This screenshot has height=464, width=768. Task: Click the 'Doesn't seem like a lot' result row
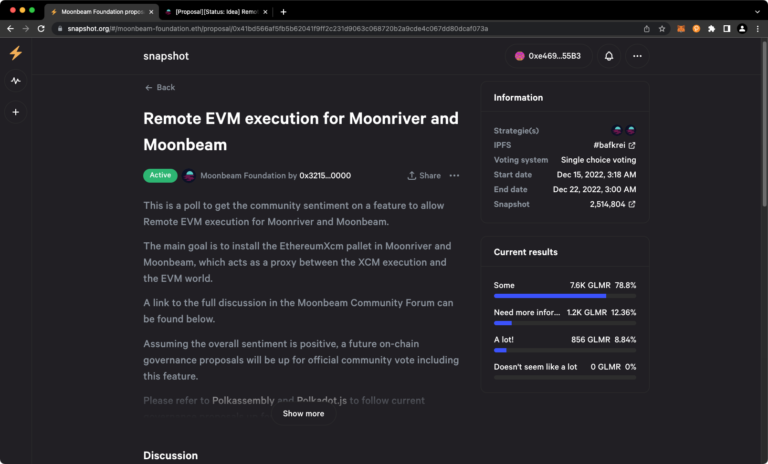tap(565, 371)
